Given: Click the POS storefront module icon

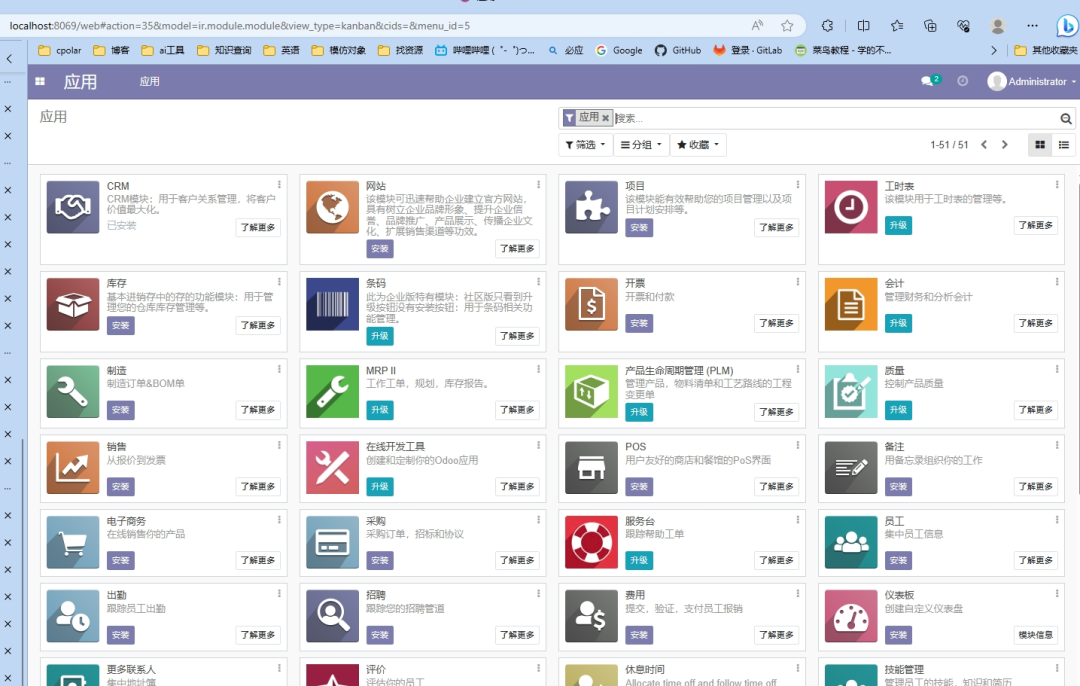Looking at the screenshot, I should [591, 467].
